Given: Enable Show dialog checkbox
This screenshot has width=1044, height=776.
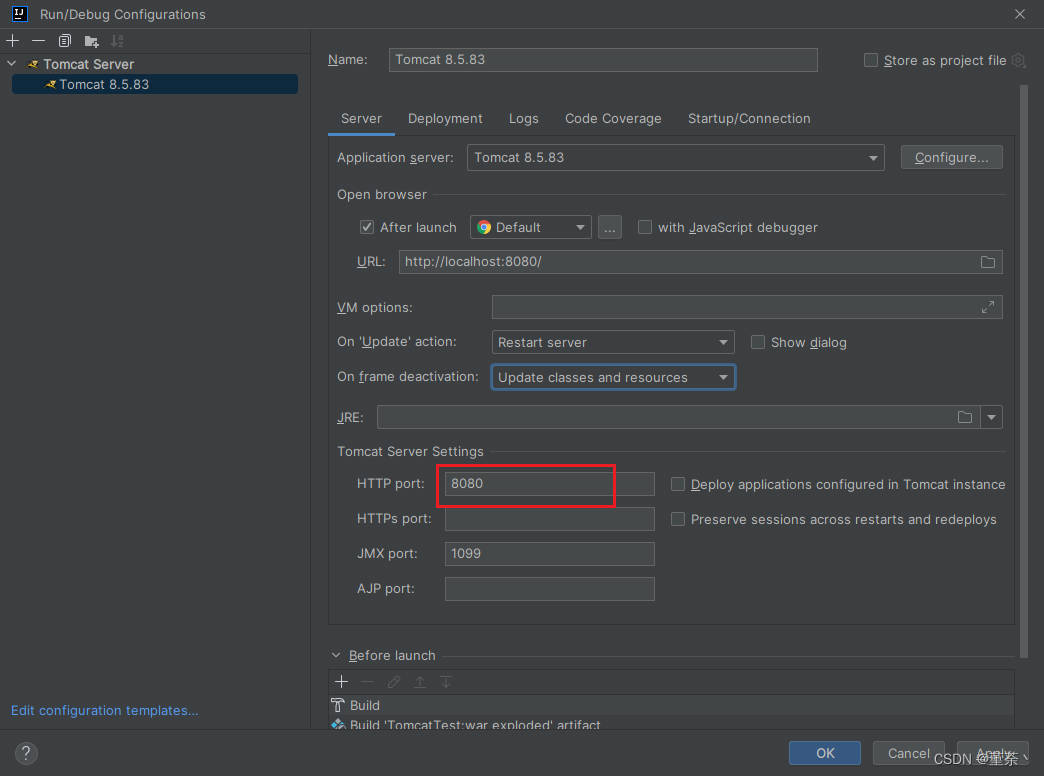Looking at the screenshot, I should coord(758,342).
